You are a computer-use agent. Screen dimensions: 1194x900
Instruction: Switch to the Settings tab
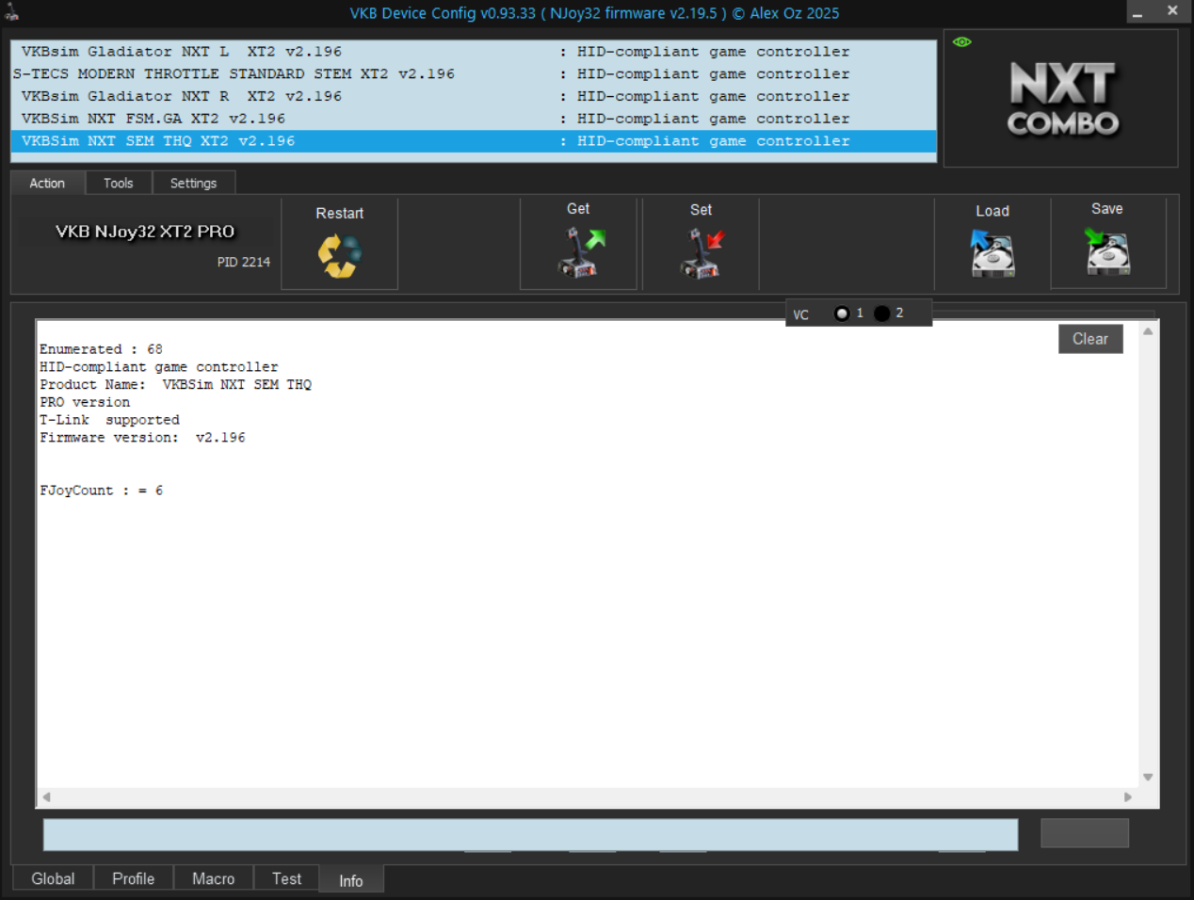(193, 183)
